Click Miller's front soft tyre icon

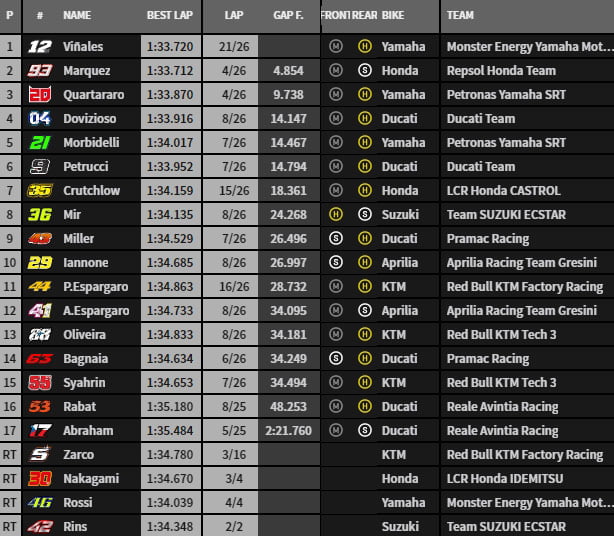pos(336,239)
